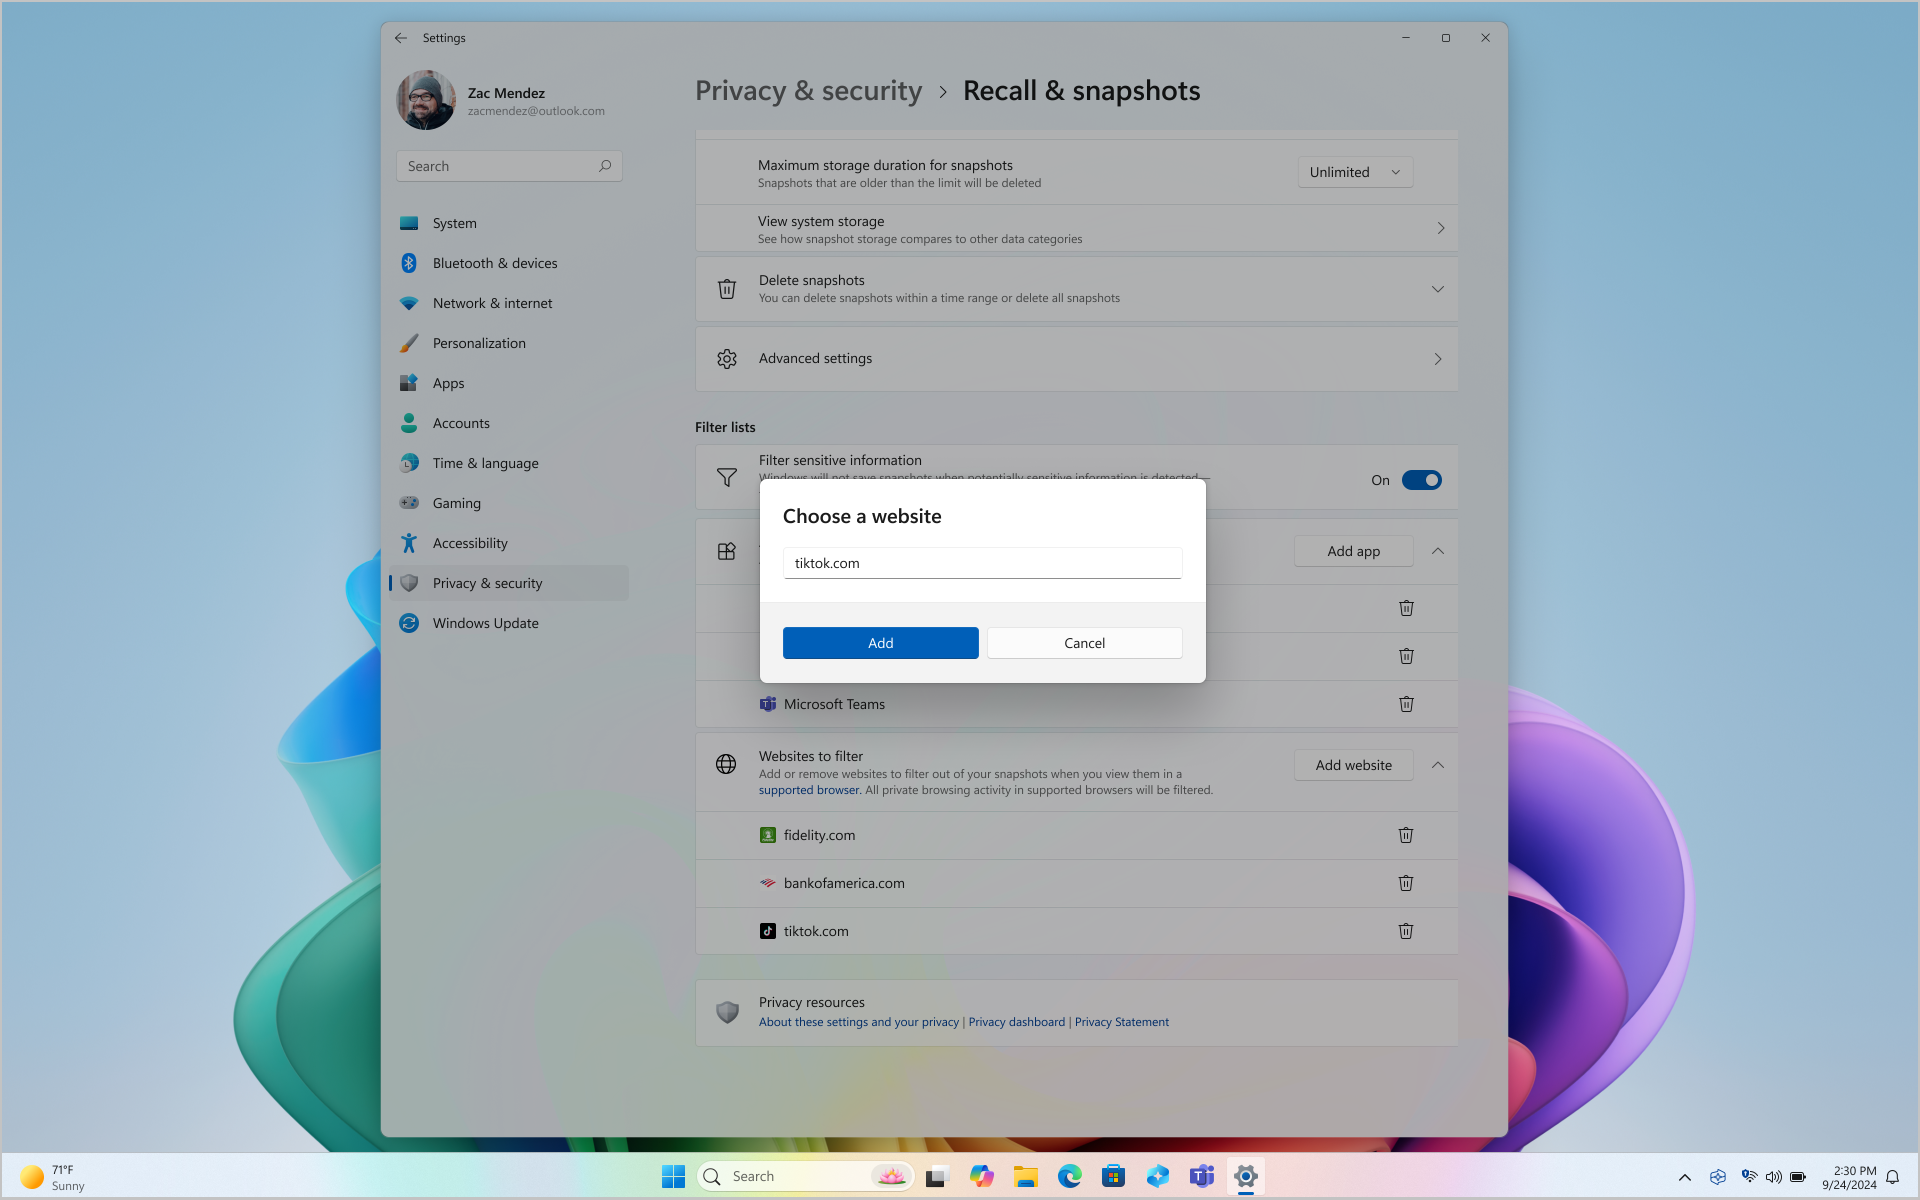
Task: Expand the Maximum storage duration dropdown
Action: pos(1353,171)
